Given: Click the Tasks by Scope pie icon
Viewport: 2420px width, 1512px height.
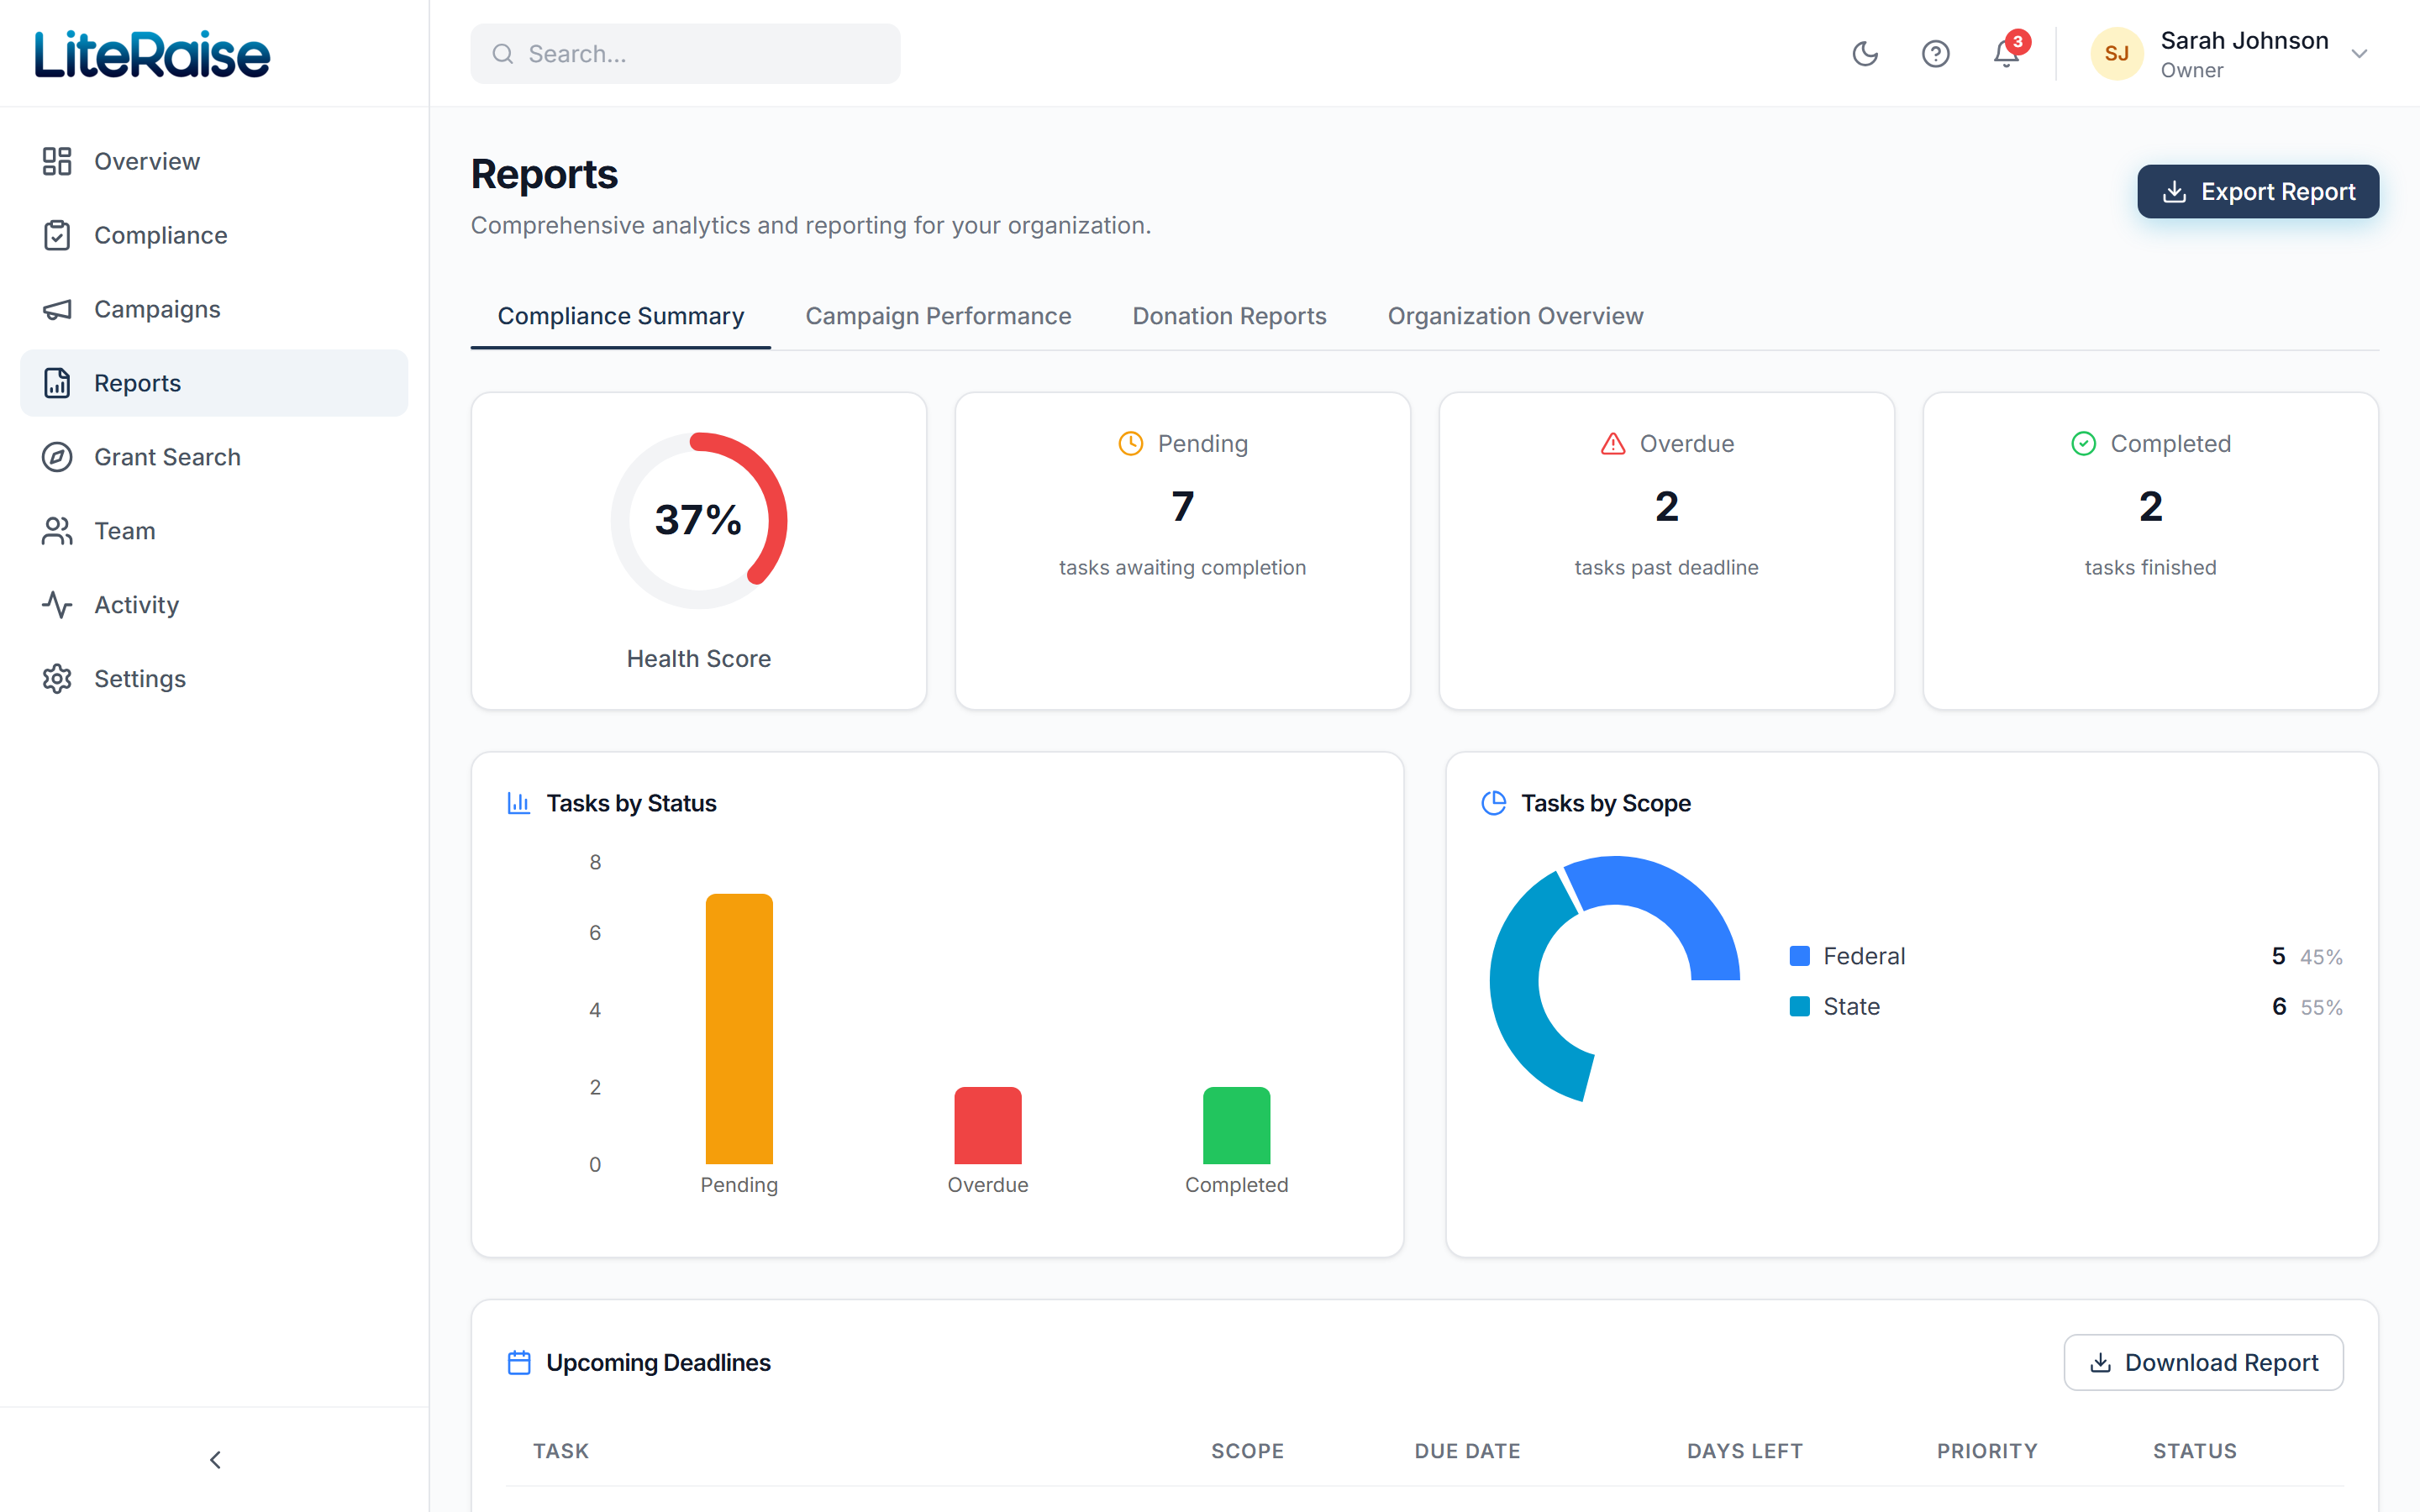Looking at the screenshot, I should coord(1493,803).
